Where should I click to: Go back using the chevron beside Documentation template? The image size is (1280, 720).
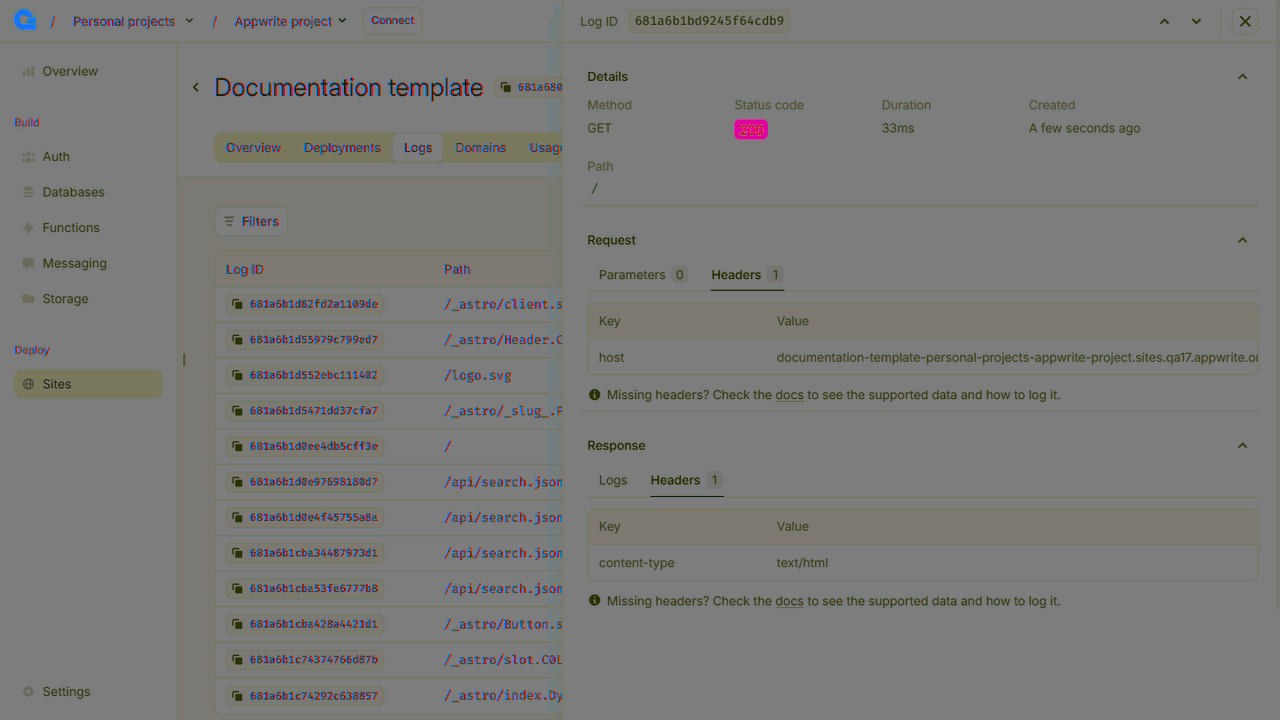(196, 87)
